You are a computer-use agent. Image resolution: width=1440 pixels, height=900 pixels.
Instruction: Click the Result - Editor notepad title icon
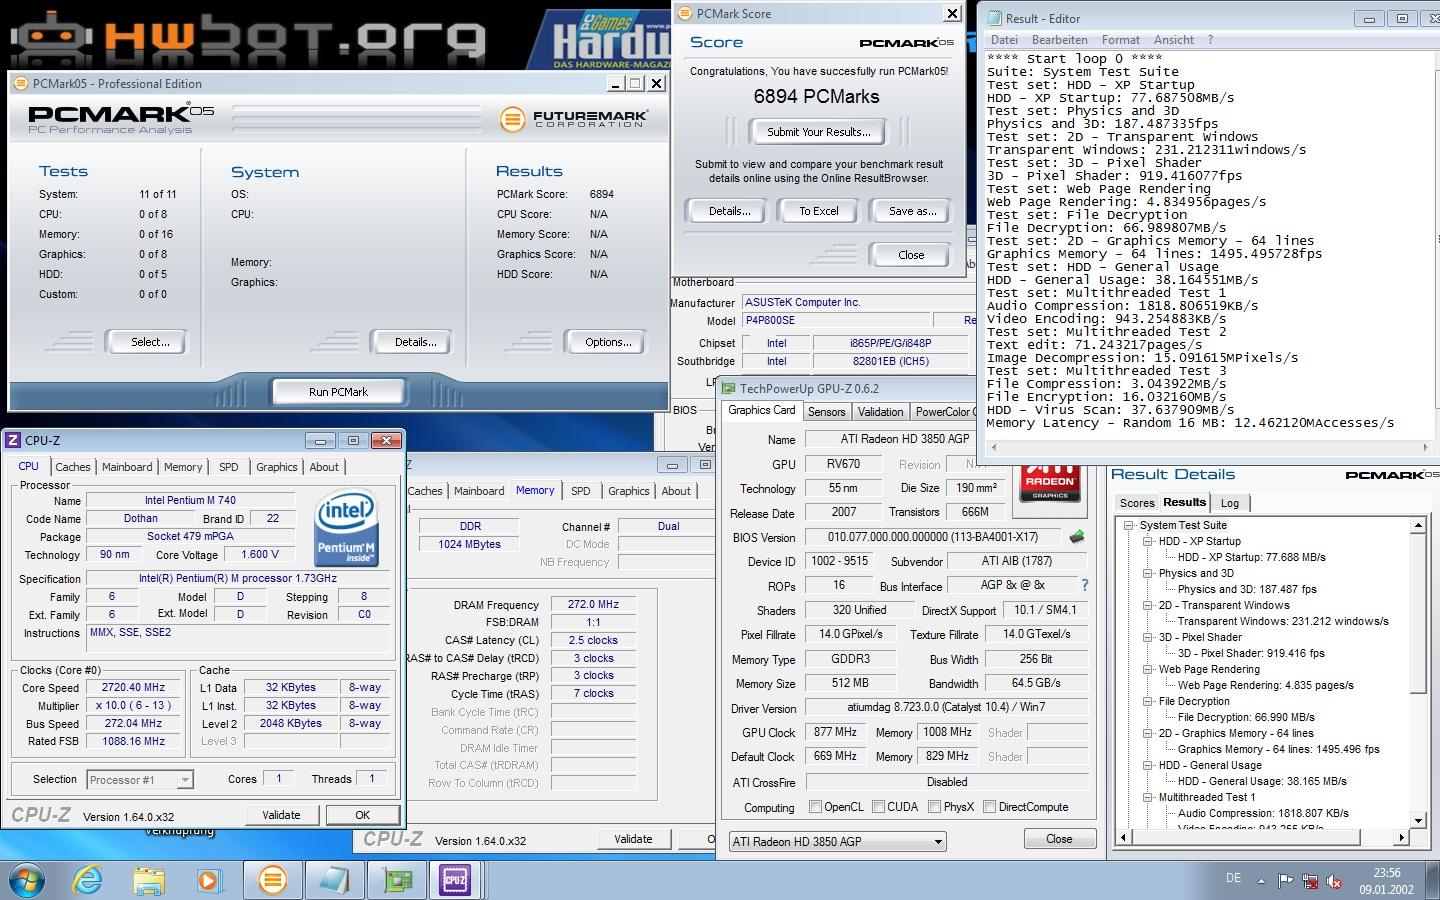point(995,18)
